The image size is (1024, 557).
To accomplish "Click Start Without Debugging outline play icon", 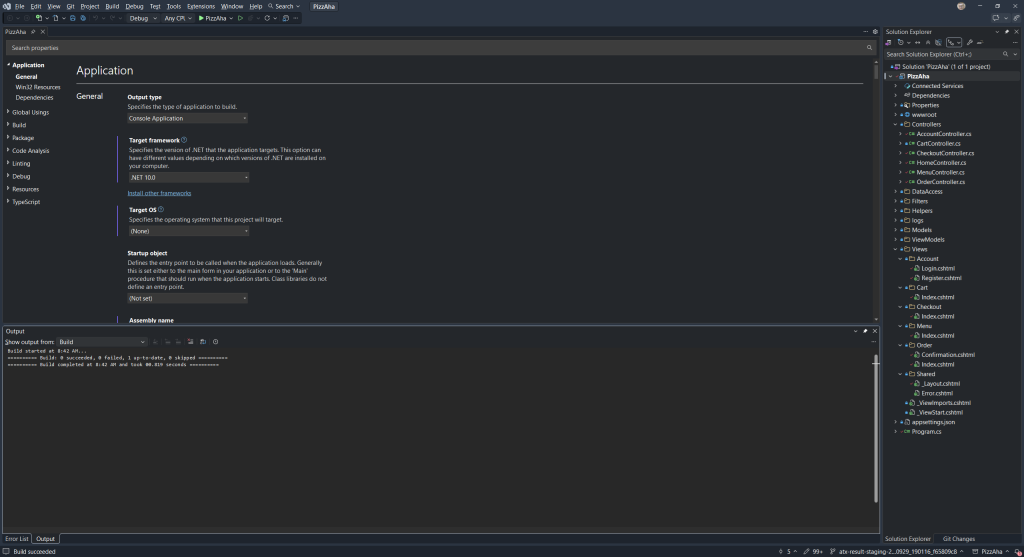I will pyautogui.click(x=240, y=18).
